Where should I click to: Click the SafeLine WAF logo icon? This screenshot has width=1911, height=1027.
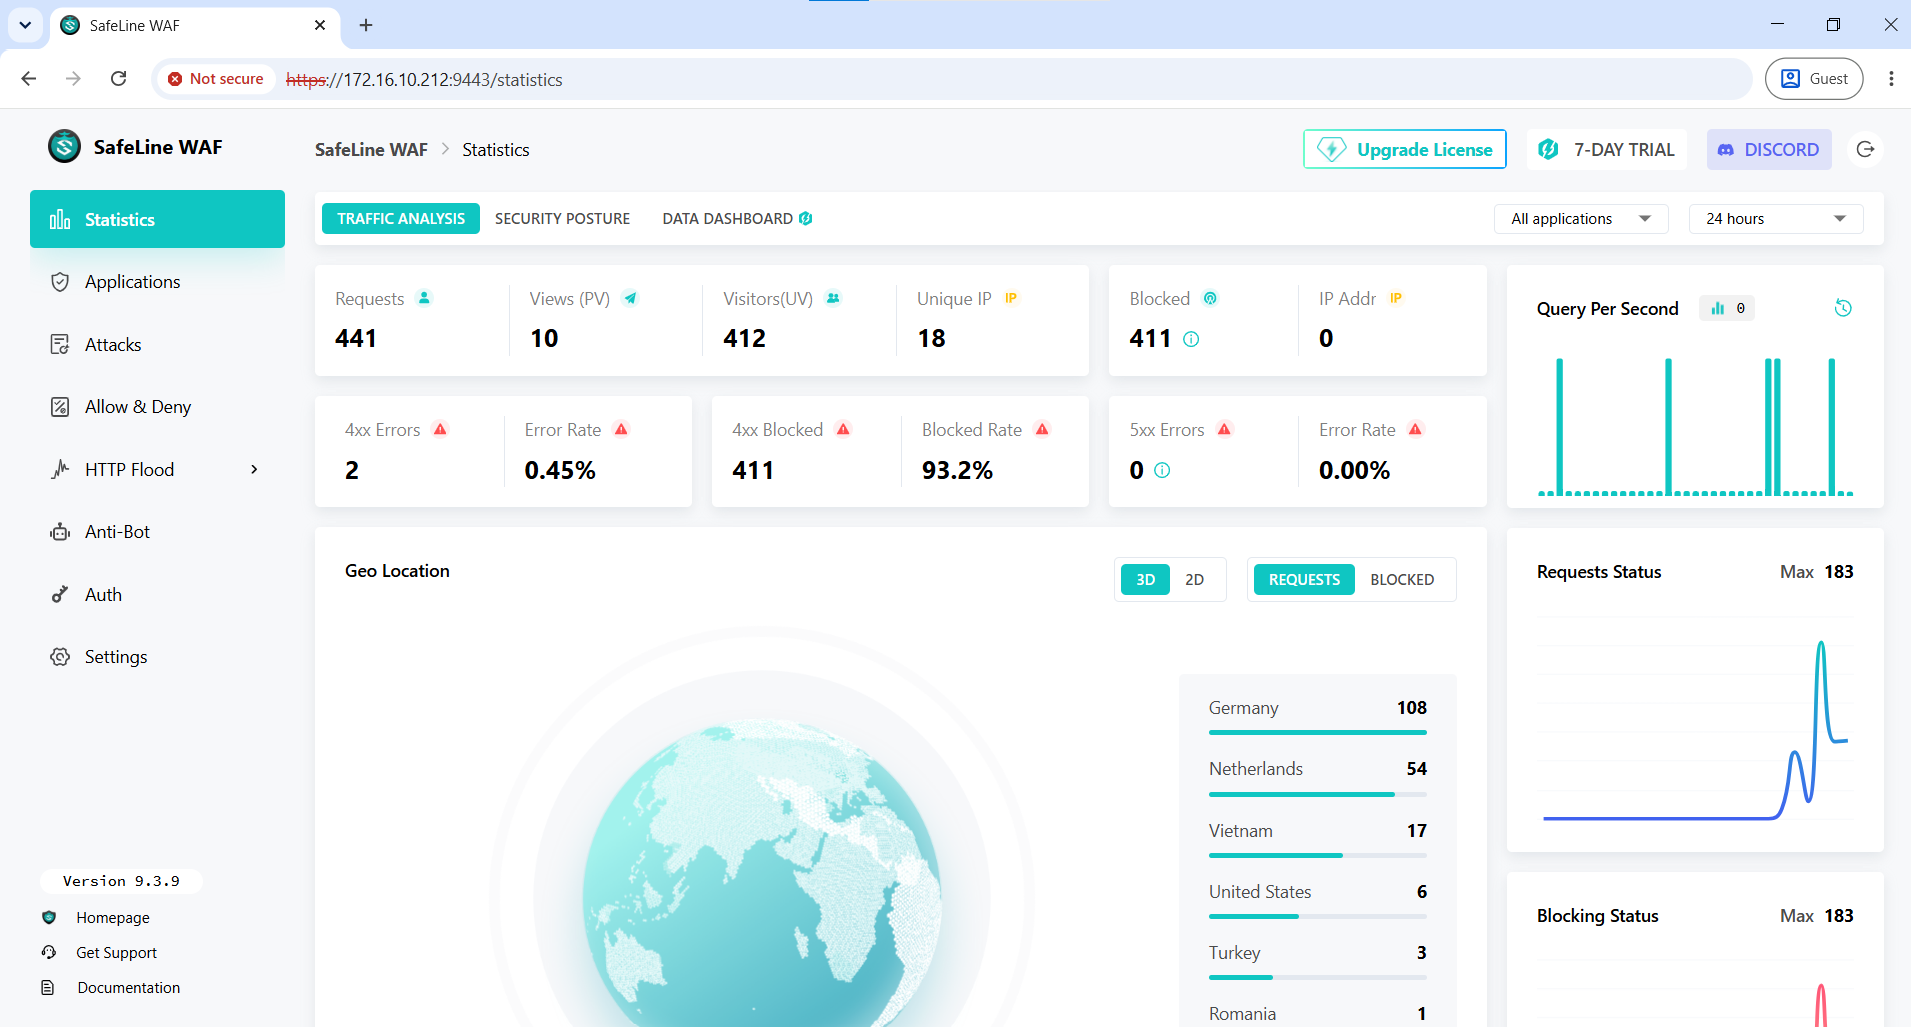click(x=65, y=147)
